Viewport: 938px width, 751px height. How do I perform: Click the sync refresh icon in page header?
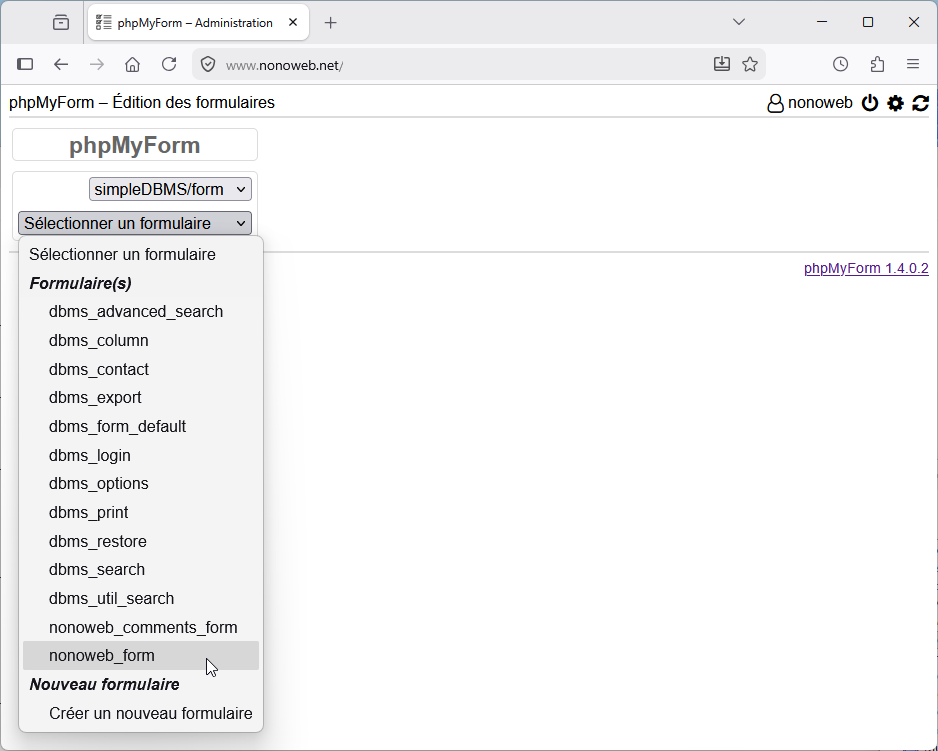click(921, 103)
